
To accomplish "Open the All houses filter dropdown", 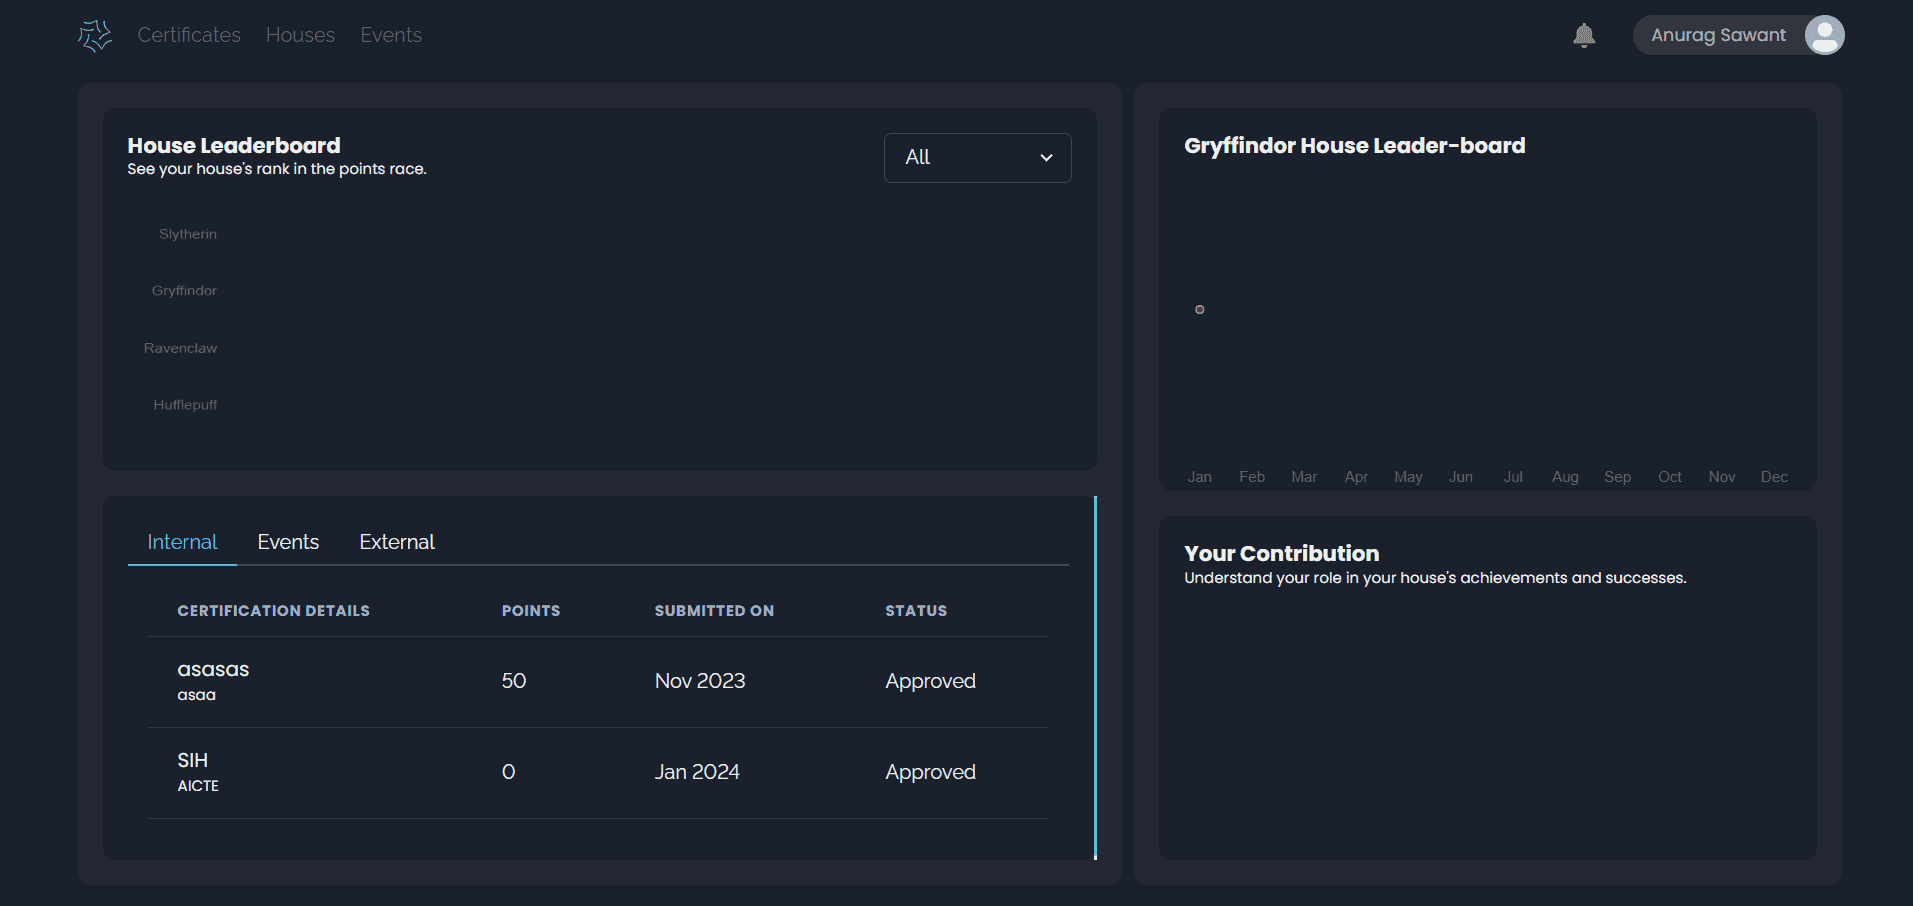I will tap(976, 158).
